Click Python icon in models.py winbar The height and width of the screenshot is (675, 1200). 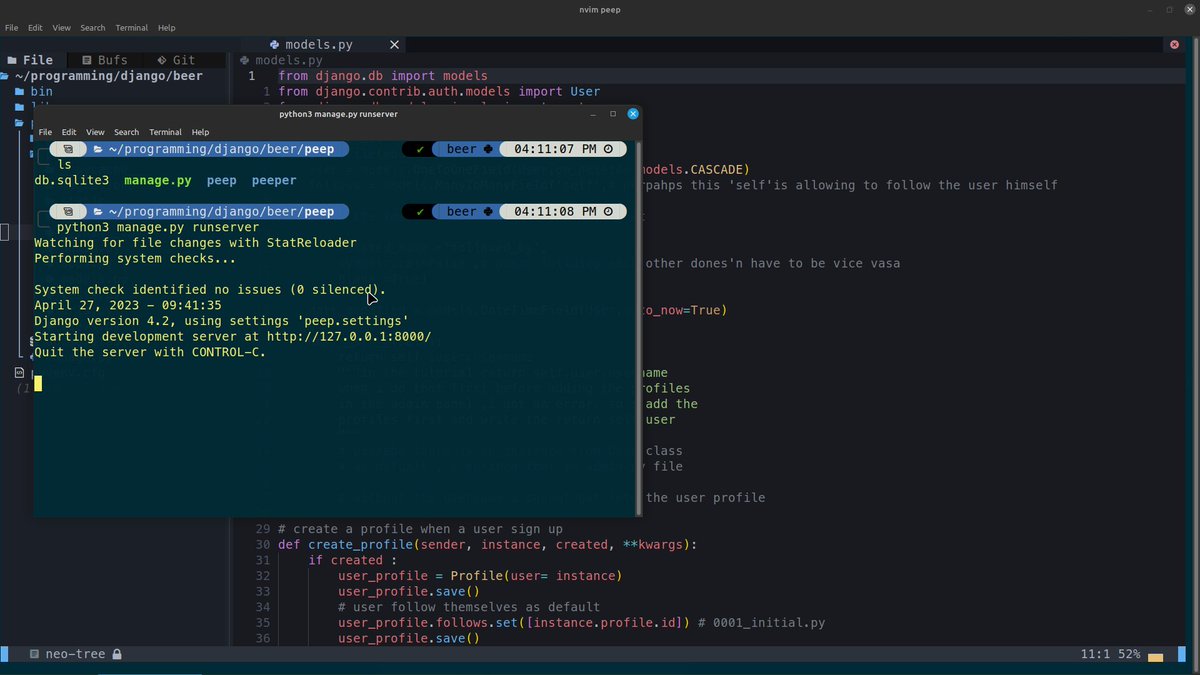(245, 60)
